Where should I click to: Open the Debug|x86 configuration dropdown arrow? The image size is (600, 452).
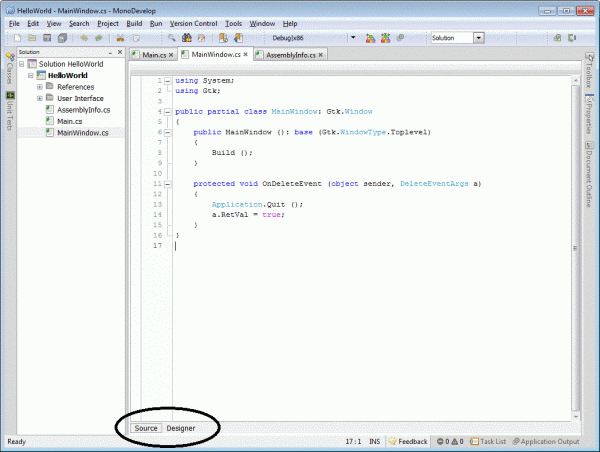pos(353,38)
